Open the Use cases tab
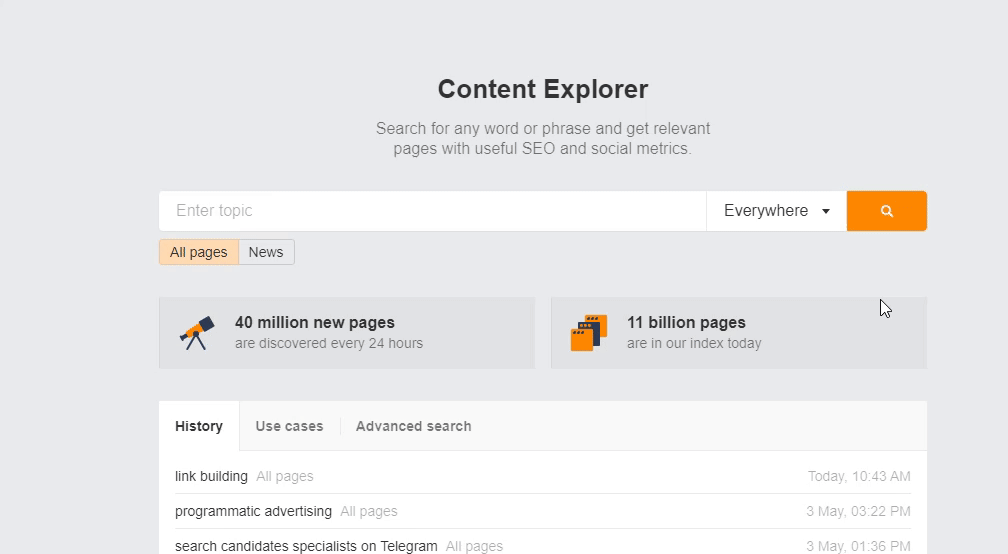 [x=289, y=426]
